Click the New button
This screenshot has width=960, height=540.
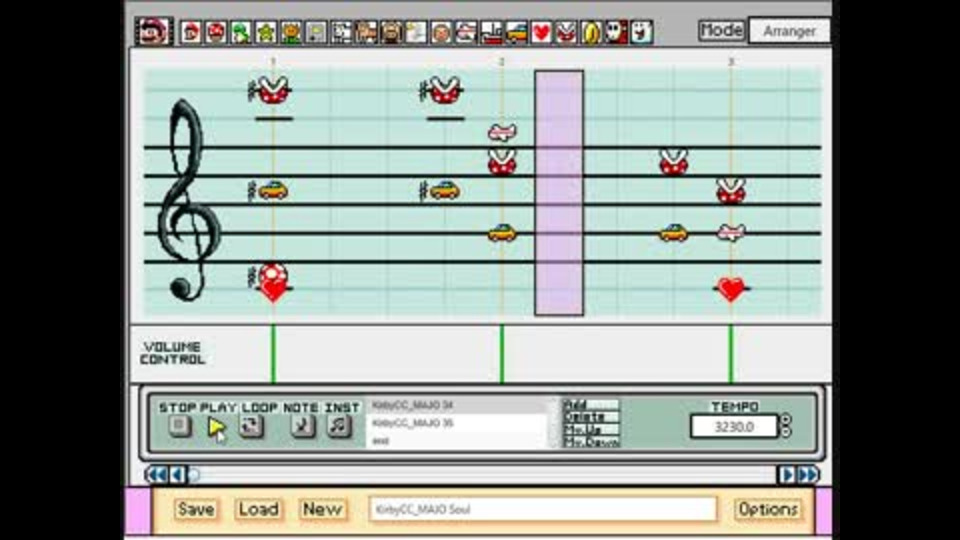click(x=322, y=509)
